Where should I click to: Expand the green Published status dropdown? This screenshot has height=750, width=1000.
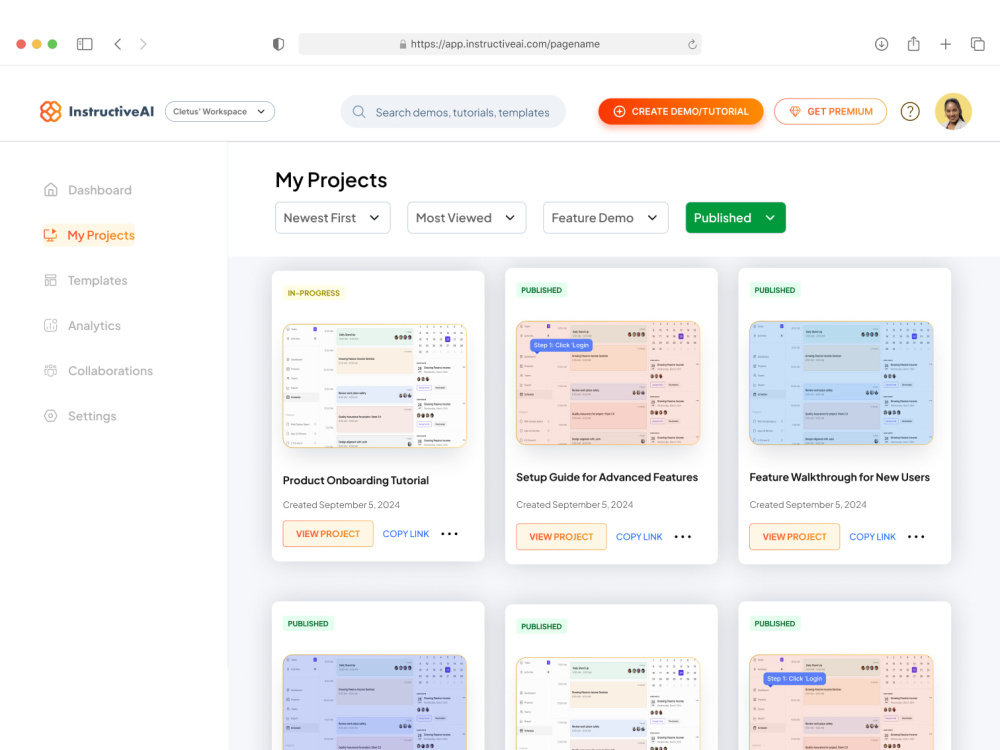coord(735,218)
